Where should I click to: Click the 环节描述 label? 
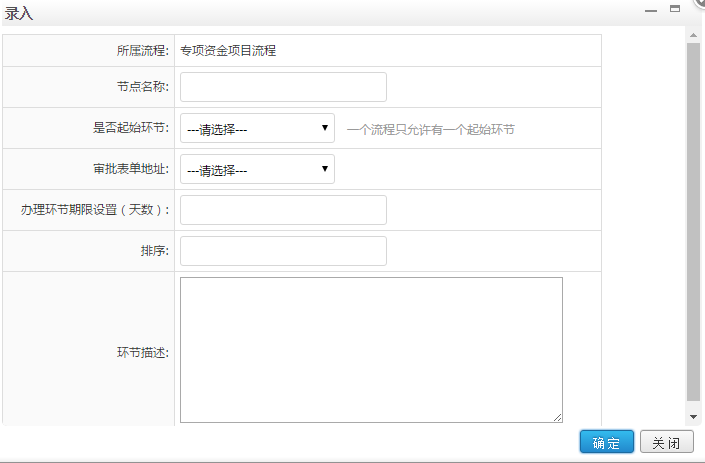tap(143, 352)
